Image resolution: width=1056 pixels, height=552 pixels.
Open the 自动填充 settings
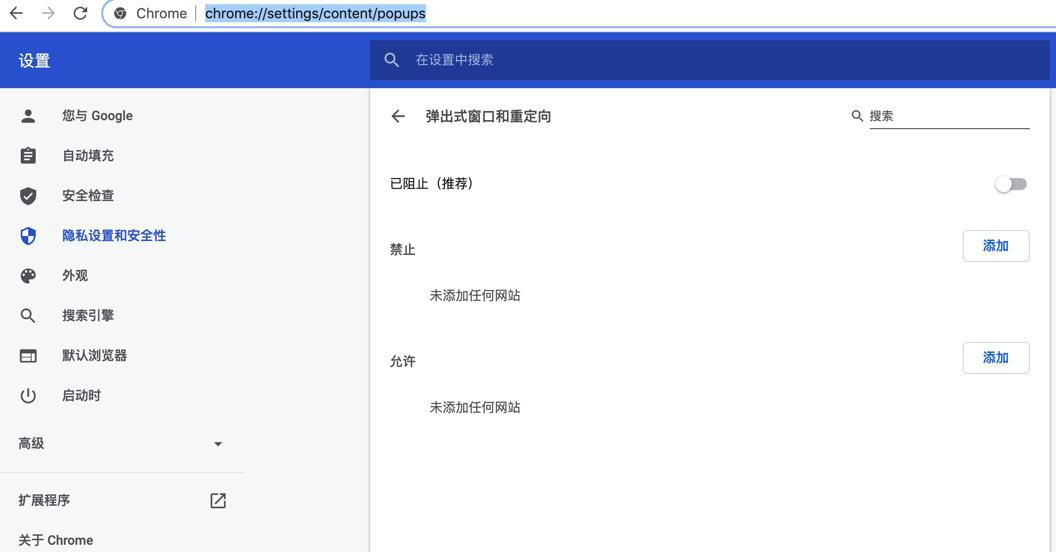coord(88,156)
